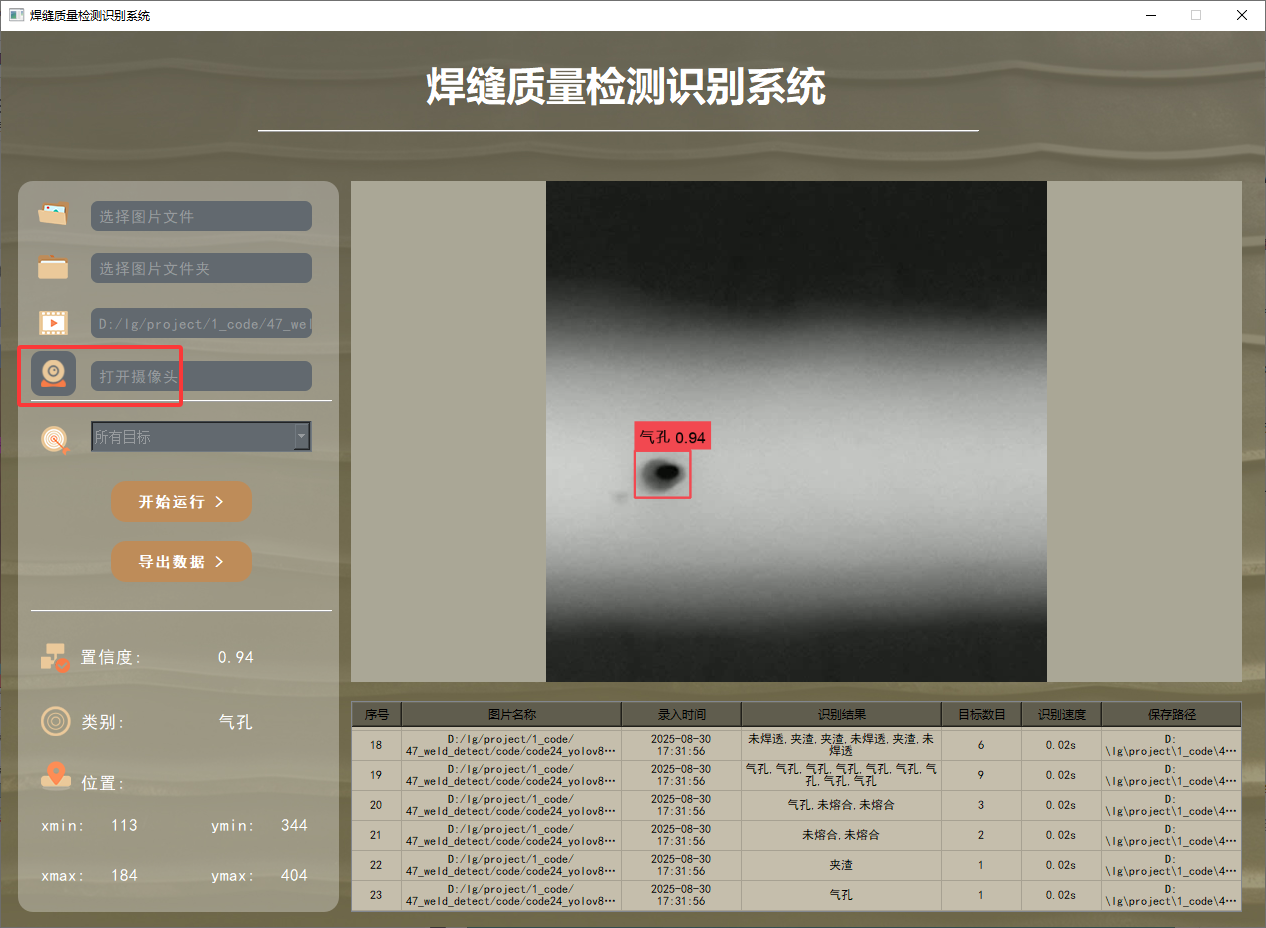This screenshot has width=1266, height=928.
Task: Click the webcam camera icon
Action: pyautogui.click(x=54, y=375)
